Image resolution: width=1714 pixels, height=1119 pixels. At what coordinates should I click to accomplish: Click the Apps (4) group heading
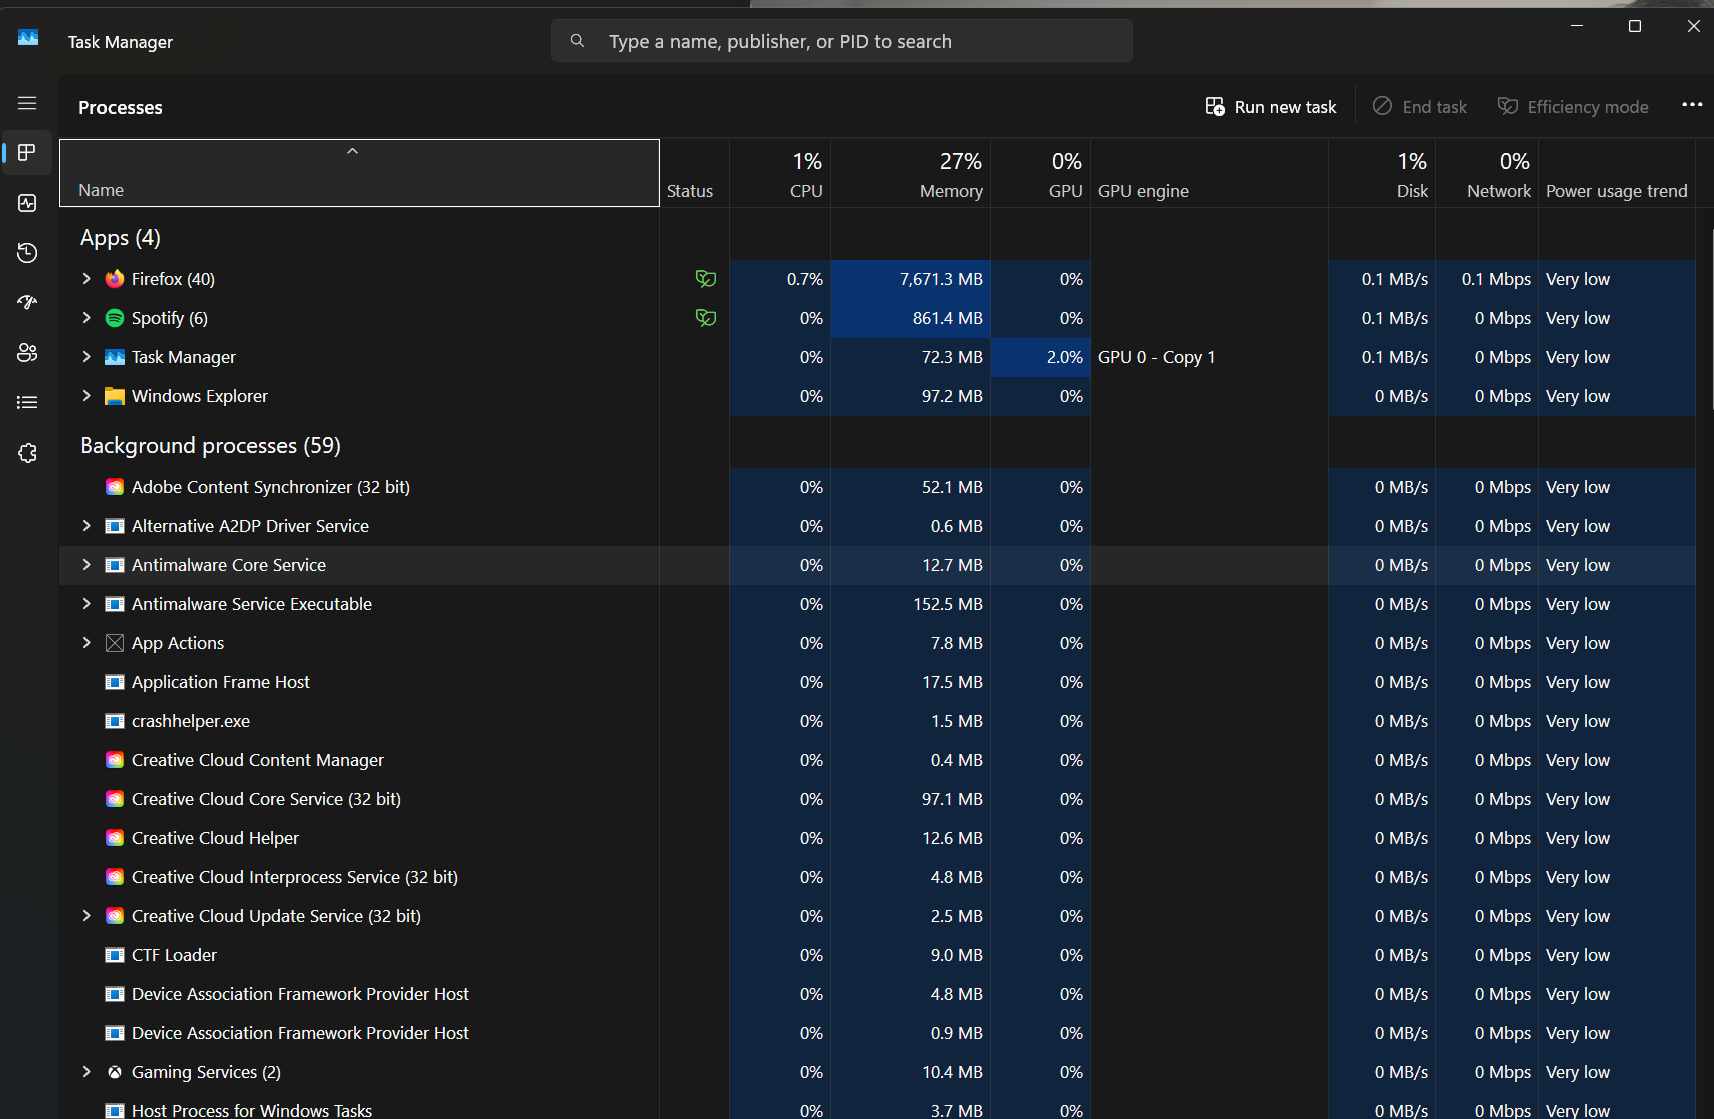(120, 238)
